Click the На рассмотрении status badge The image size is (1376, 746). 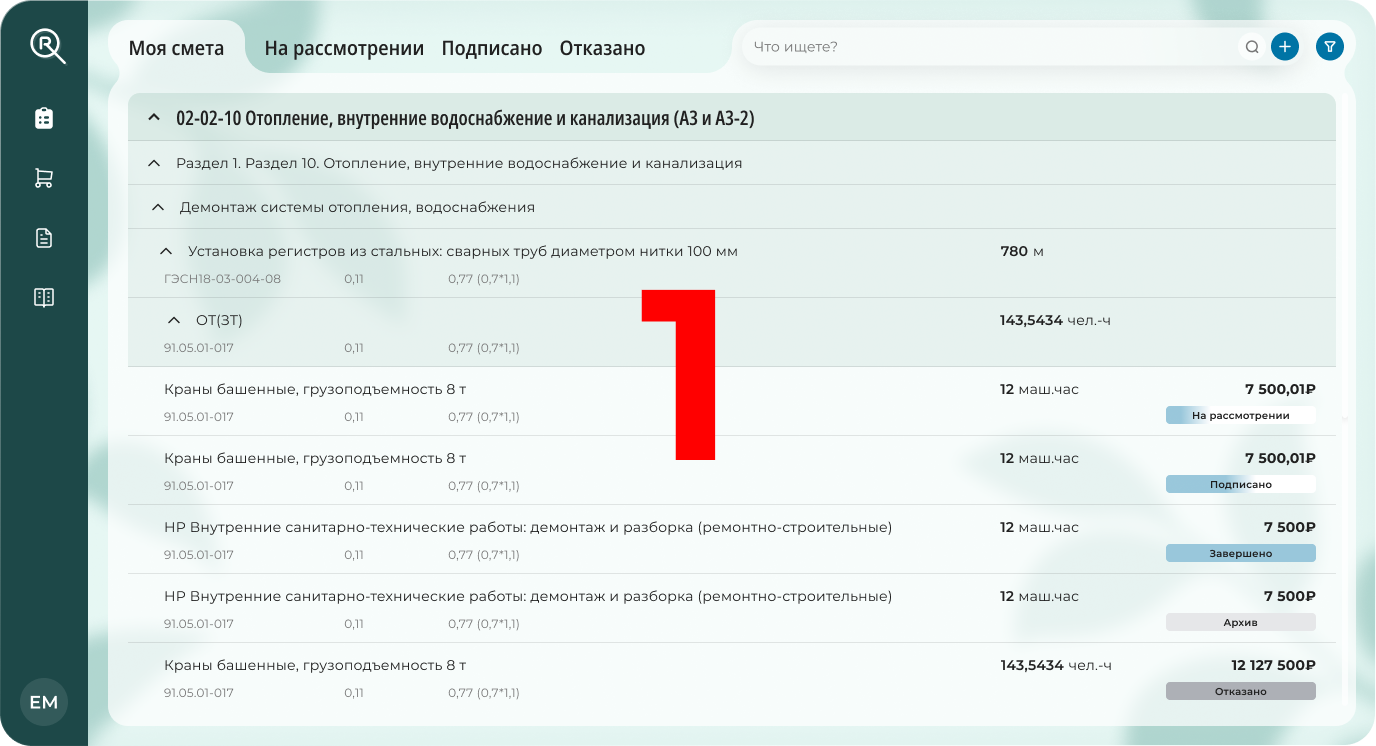(x=1240, y=414)
